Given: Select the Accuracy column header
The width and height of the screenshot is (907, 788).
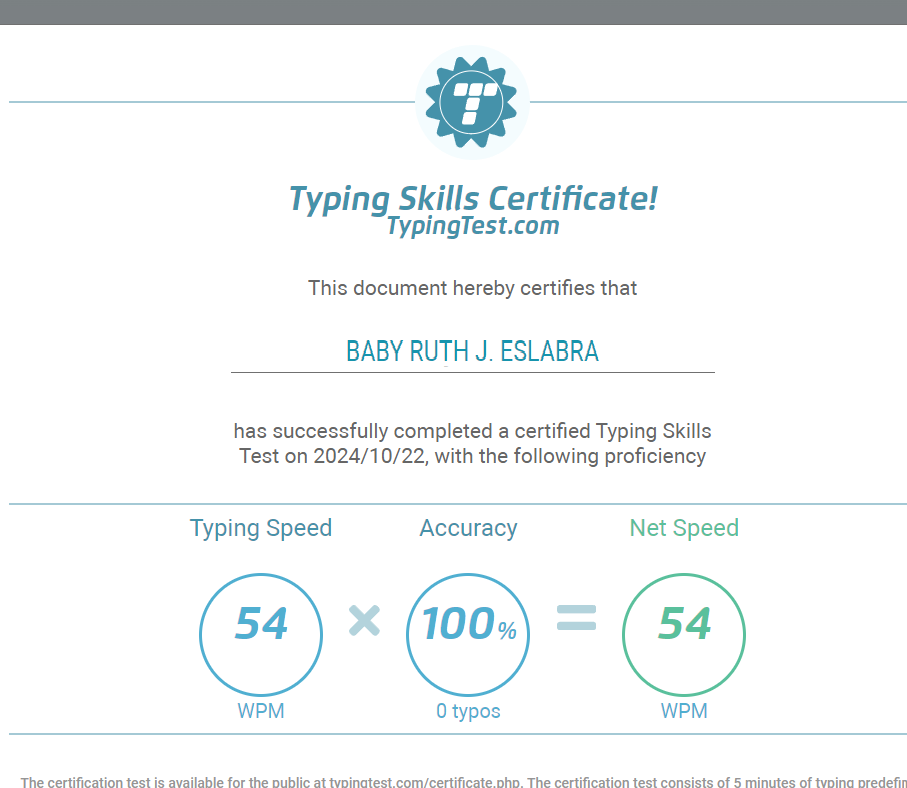Looking at the screenshot, I should pos(468,528).
